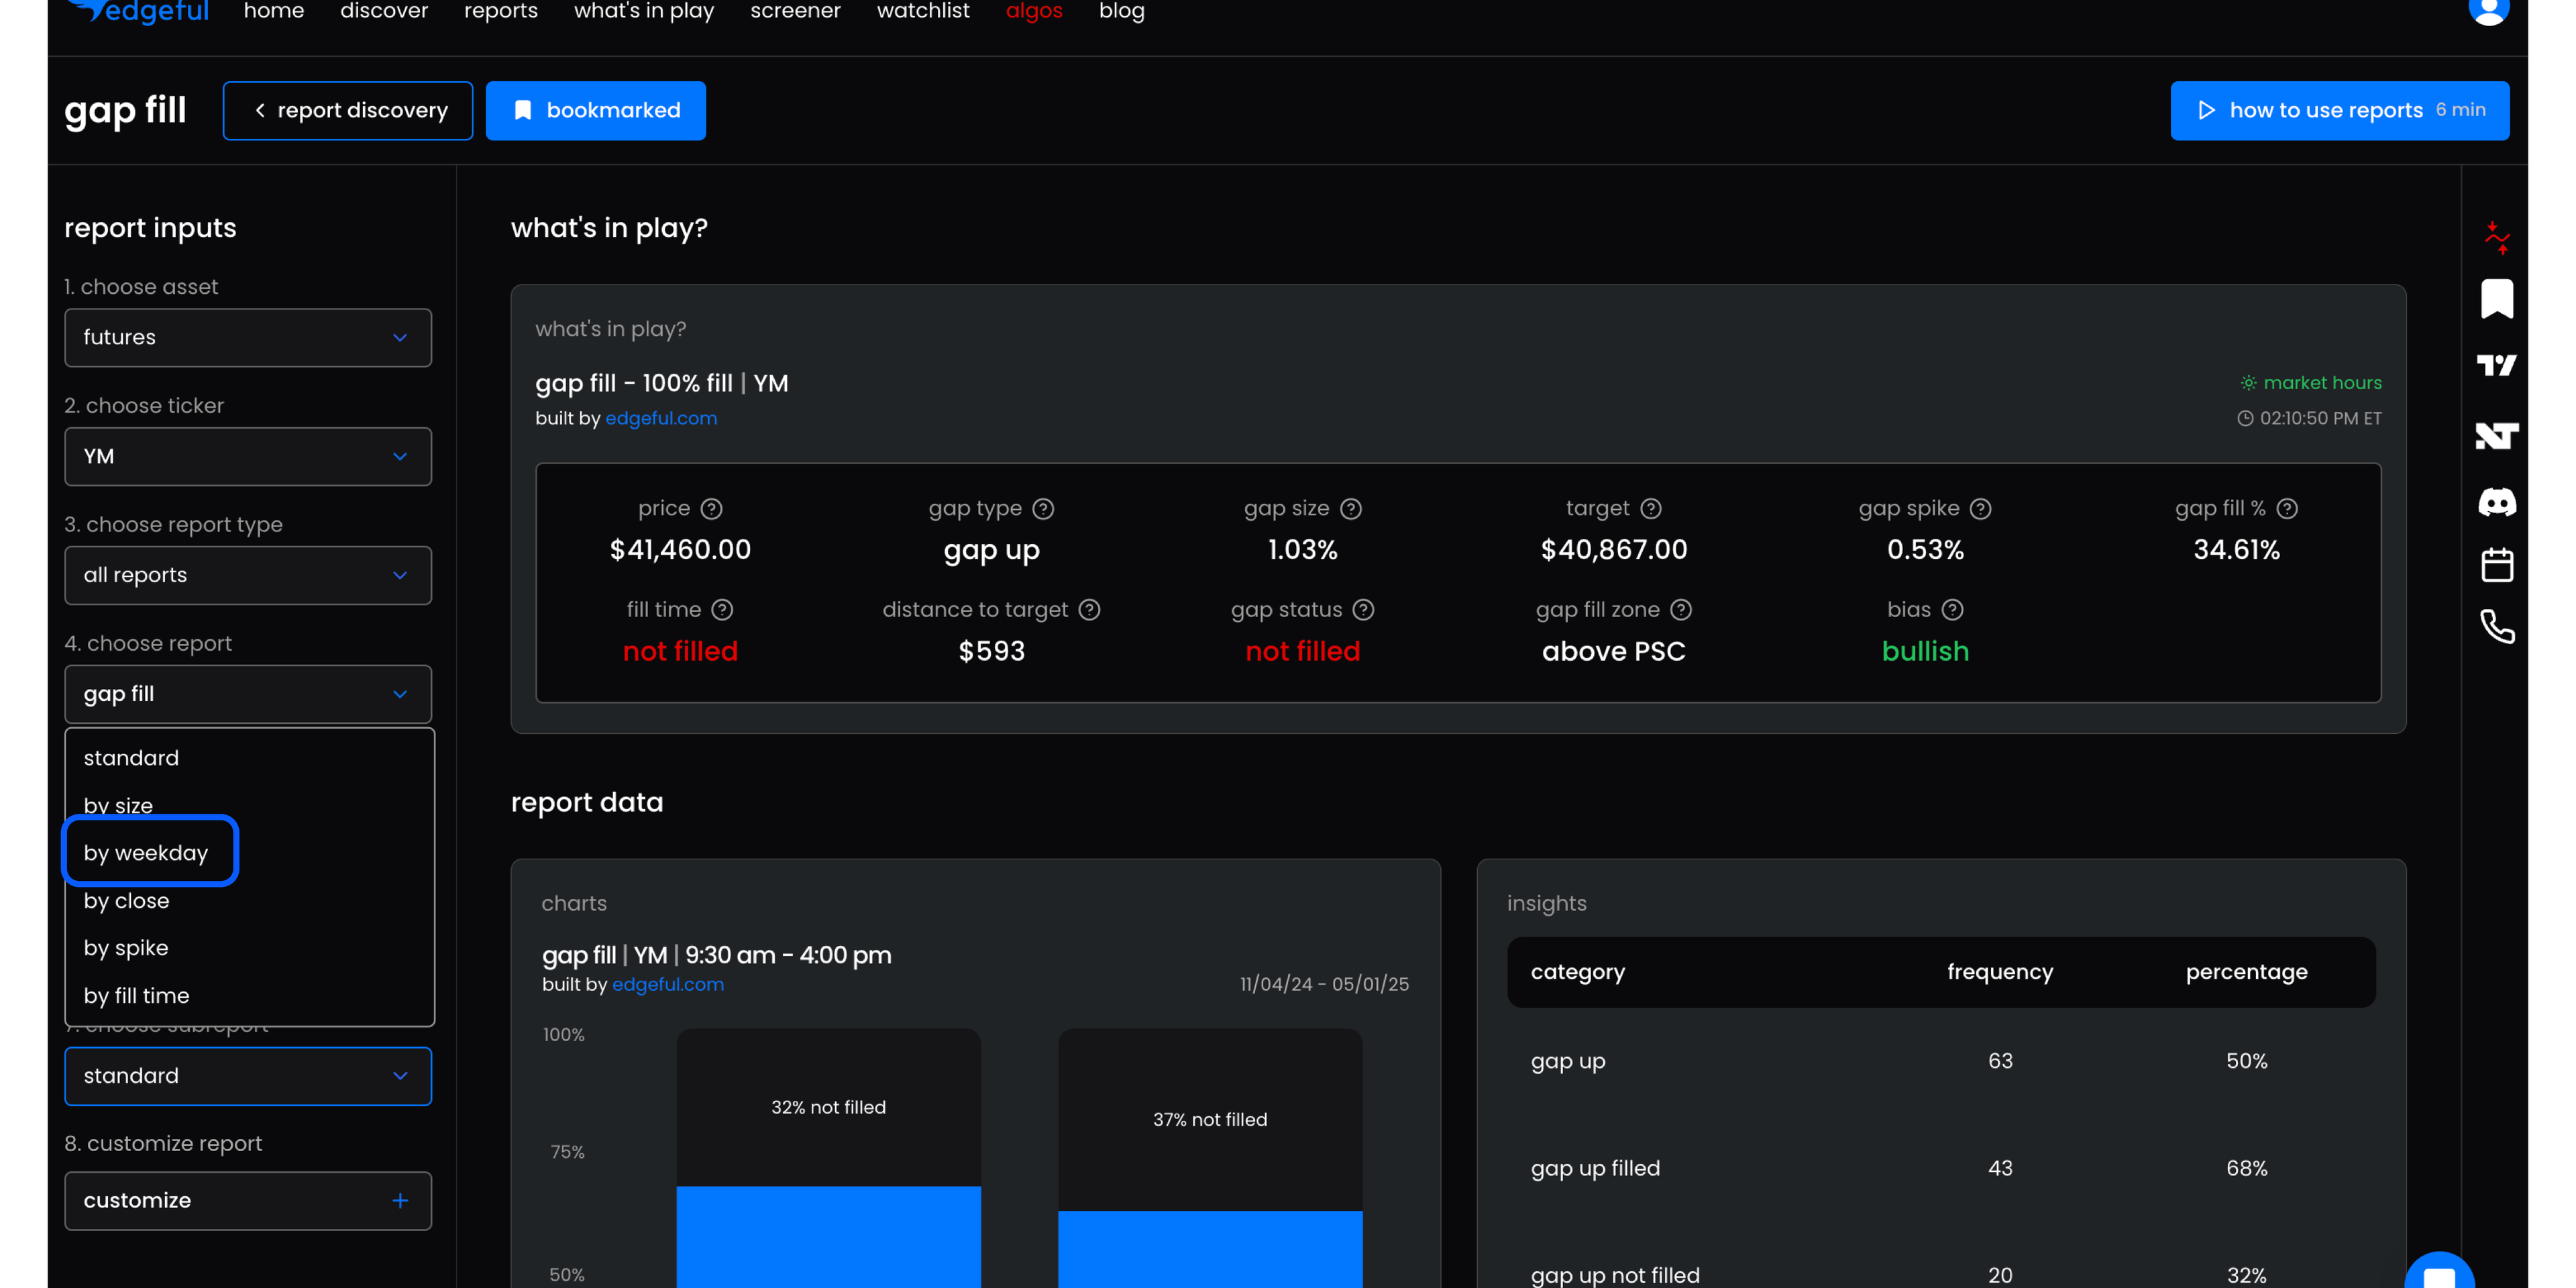Viewport: 2576px width, 1288px height.
Task: Open the all reports type dropdown
Action: (248, 575)
